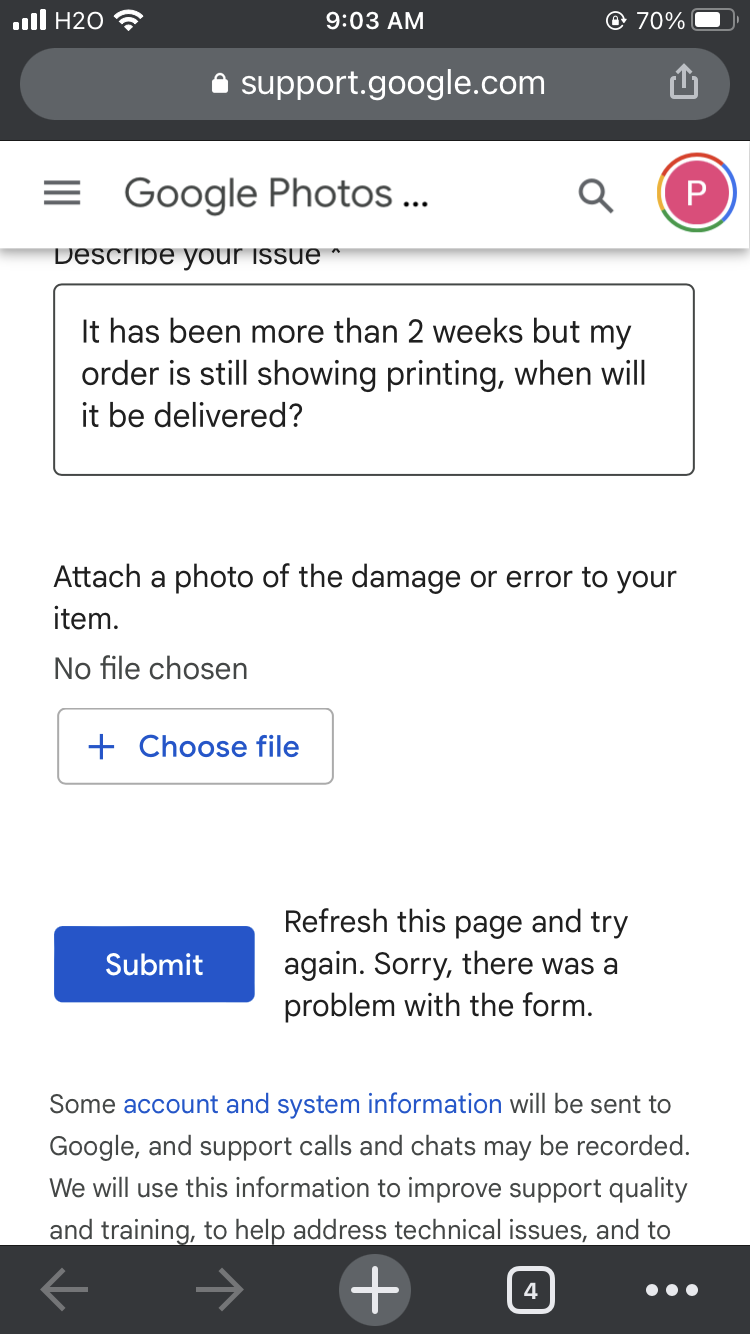Tap the lock icon beside the URL
This screenshot has width=750, height=1334.
point(221,84)
